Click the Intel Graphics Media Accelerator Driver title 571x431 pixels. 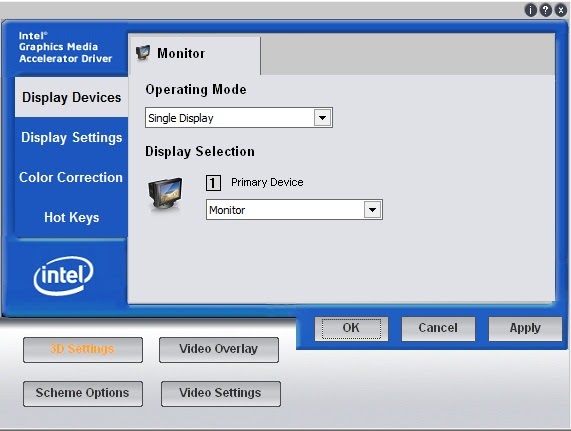[66, 47]
